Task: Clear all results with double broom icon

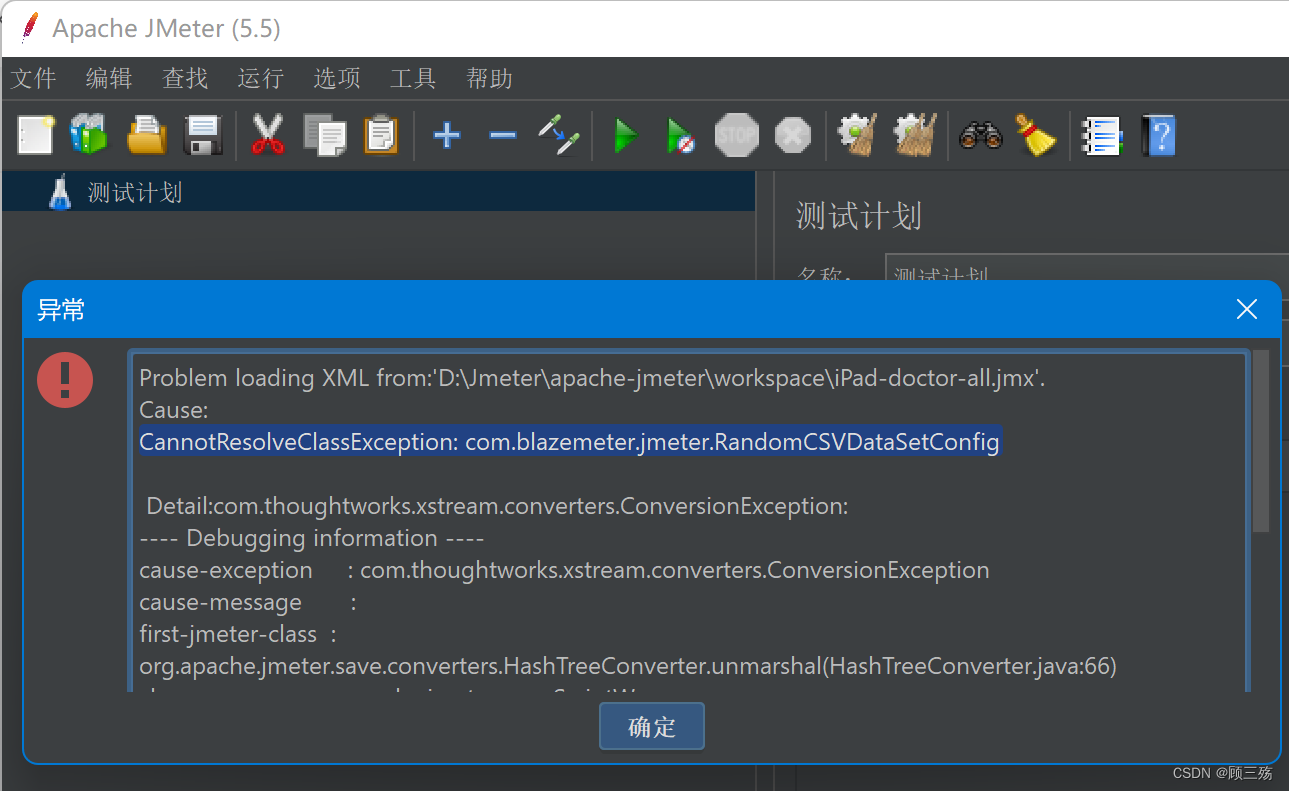Action: (x=915, y=134)
